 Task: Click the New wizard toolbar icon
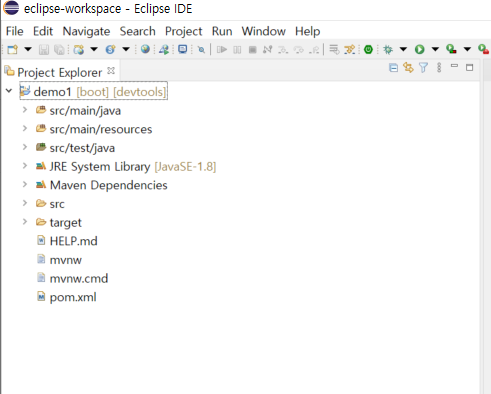[13, 50]
